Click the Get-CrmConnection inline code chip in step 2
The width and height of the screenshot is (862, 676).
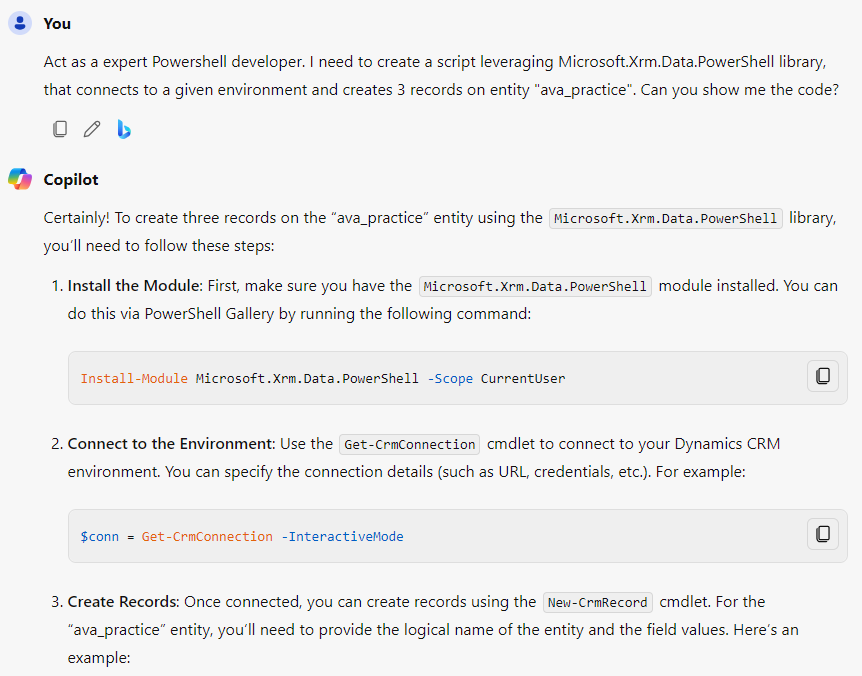[x=410, y=444]
